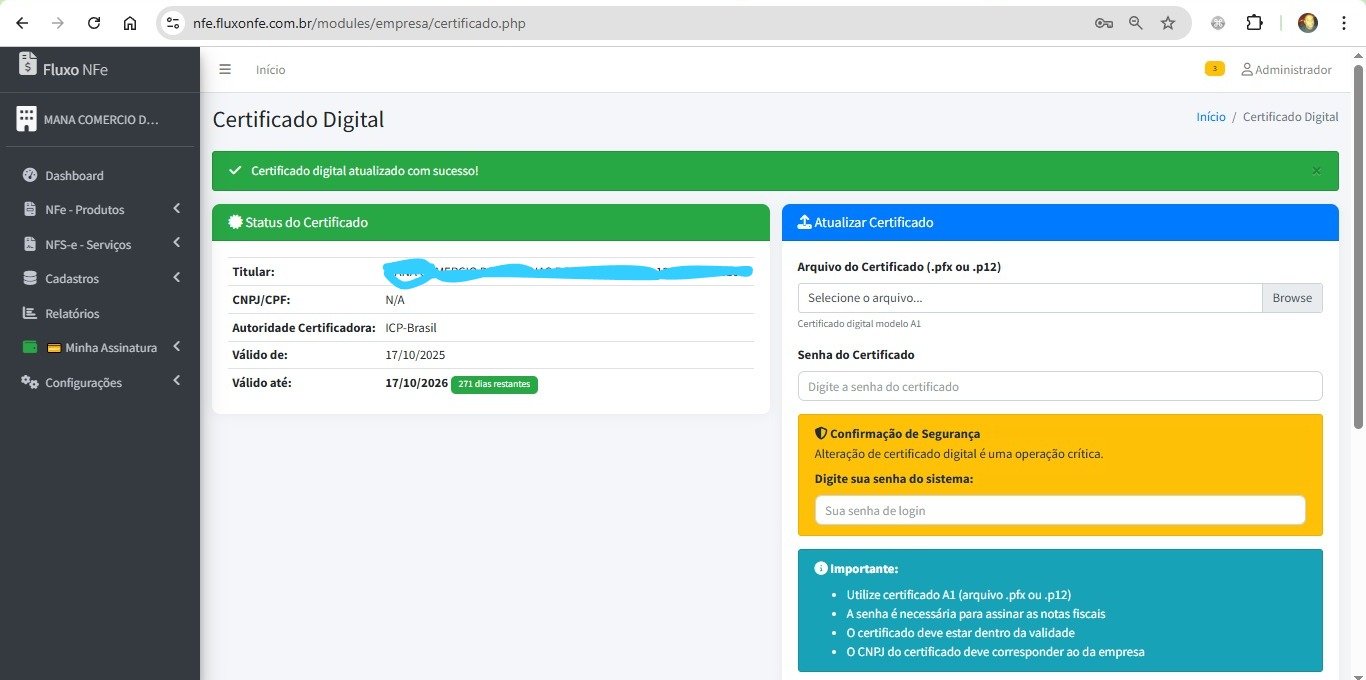Click the Cadastros sidebar icon

pyautogui.click(x=29, y=278)
